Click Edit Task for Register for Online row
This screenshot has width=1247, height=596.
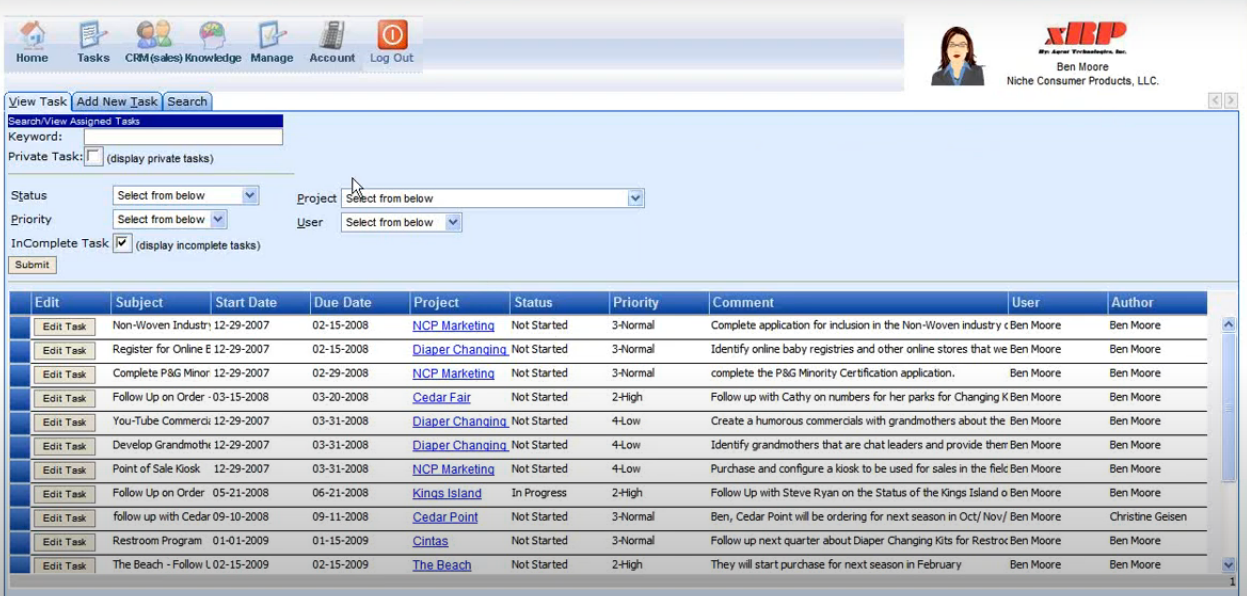[64, 350]
